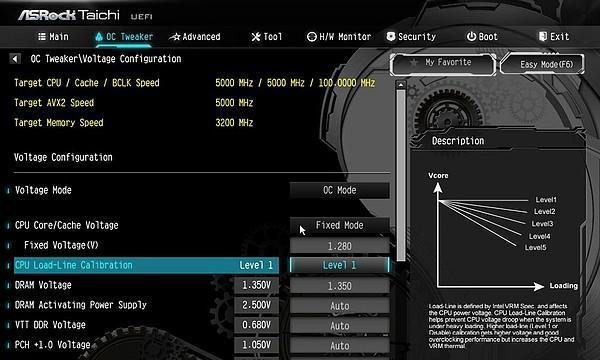
Task: Click the DRAM Voltage 1.350 input field
Action: tap(340, 286)
